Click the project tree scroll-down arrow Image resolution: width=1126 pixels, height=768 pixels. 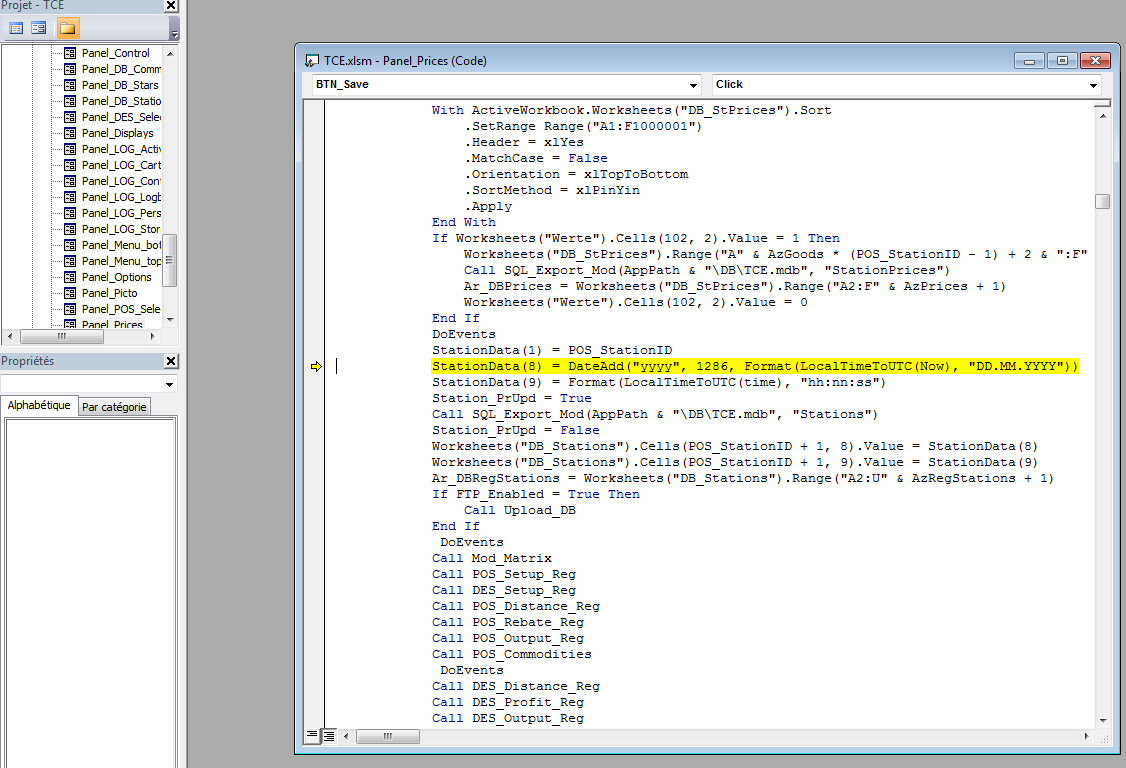(170, 320)
